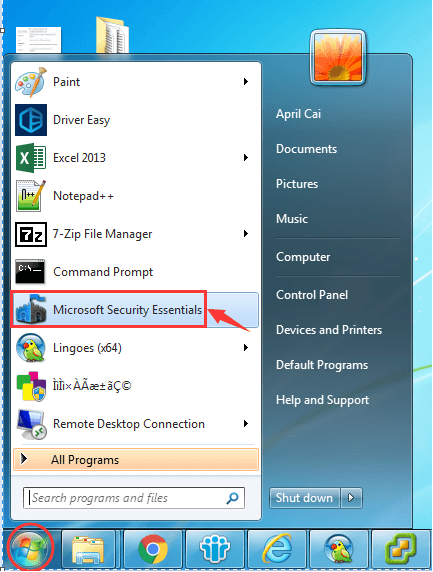Open shutdown options arrow menu
This screenshot has width=433, height=572.
(x=351, y=498)
